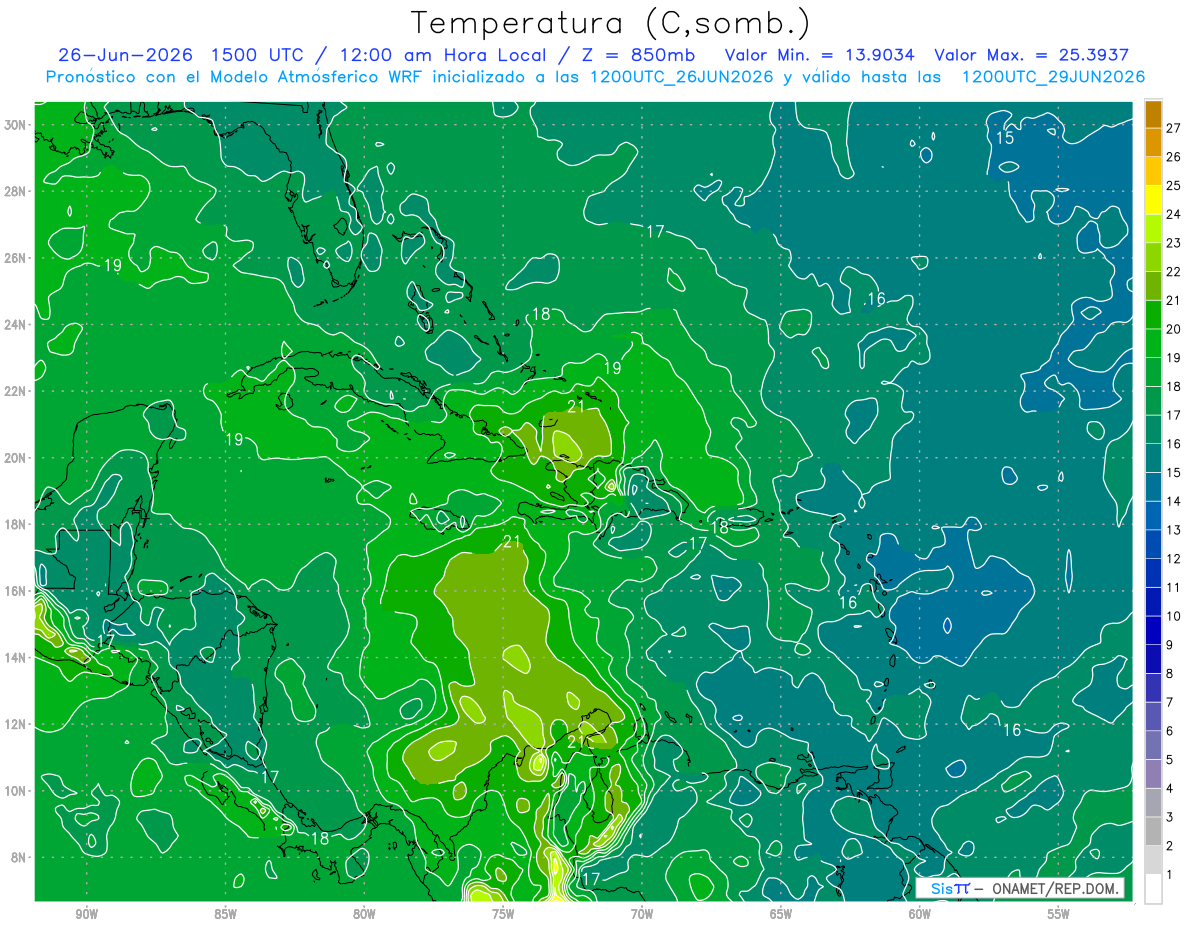Select the valid-until time "1200UTC_29JUN2026"
This screenshot has height=927, width=1200.
click(1053, 77)
